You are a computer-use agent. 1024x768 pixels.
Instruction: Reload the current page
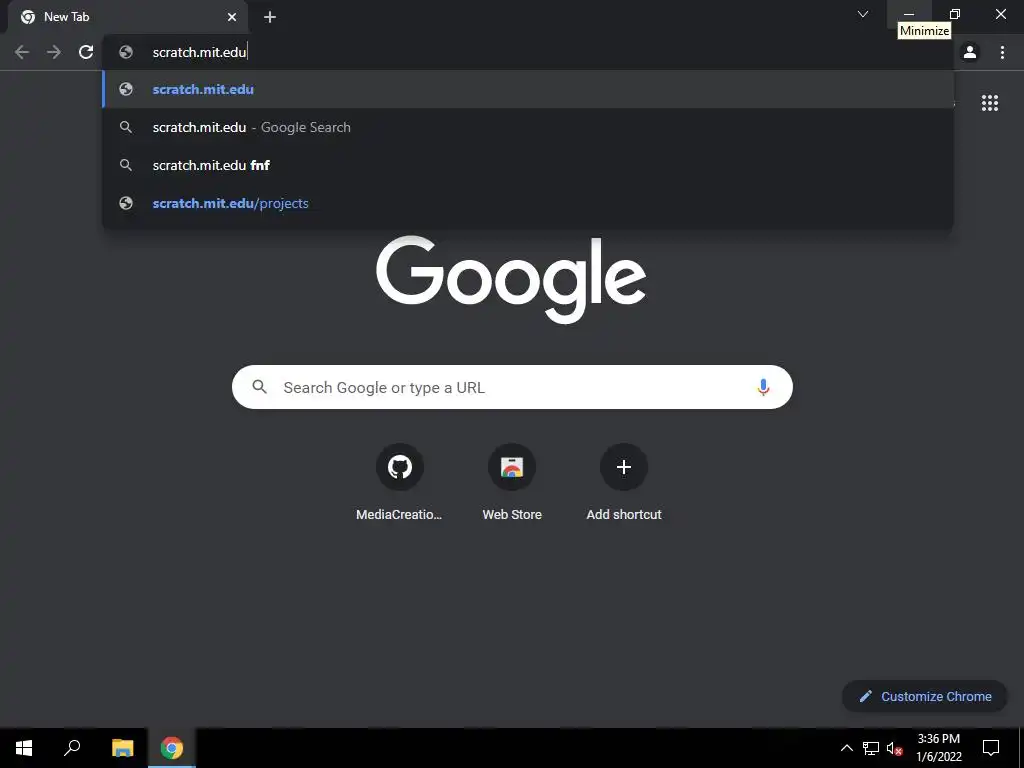click(x=86, y=52)
